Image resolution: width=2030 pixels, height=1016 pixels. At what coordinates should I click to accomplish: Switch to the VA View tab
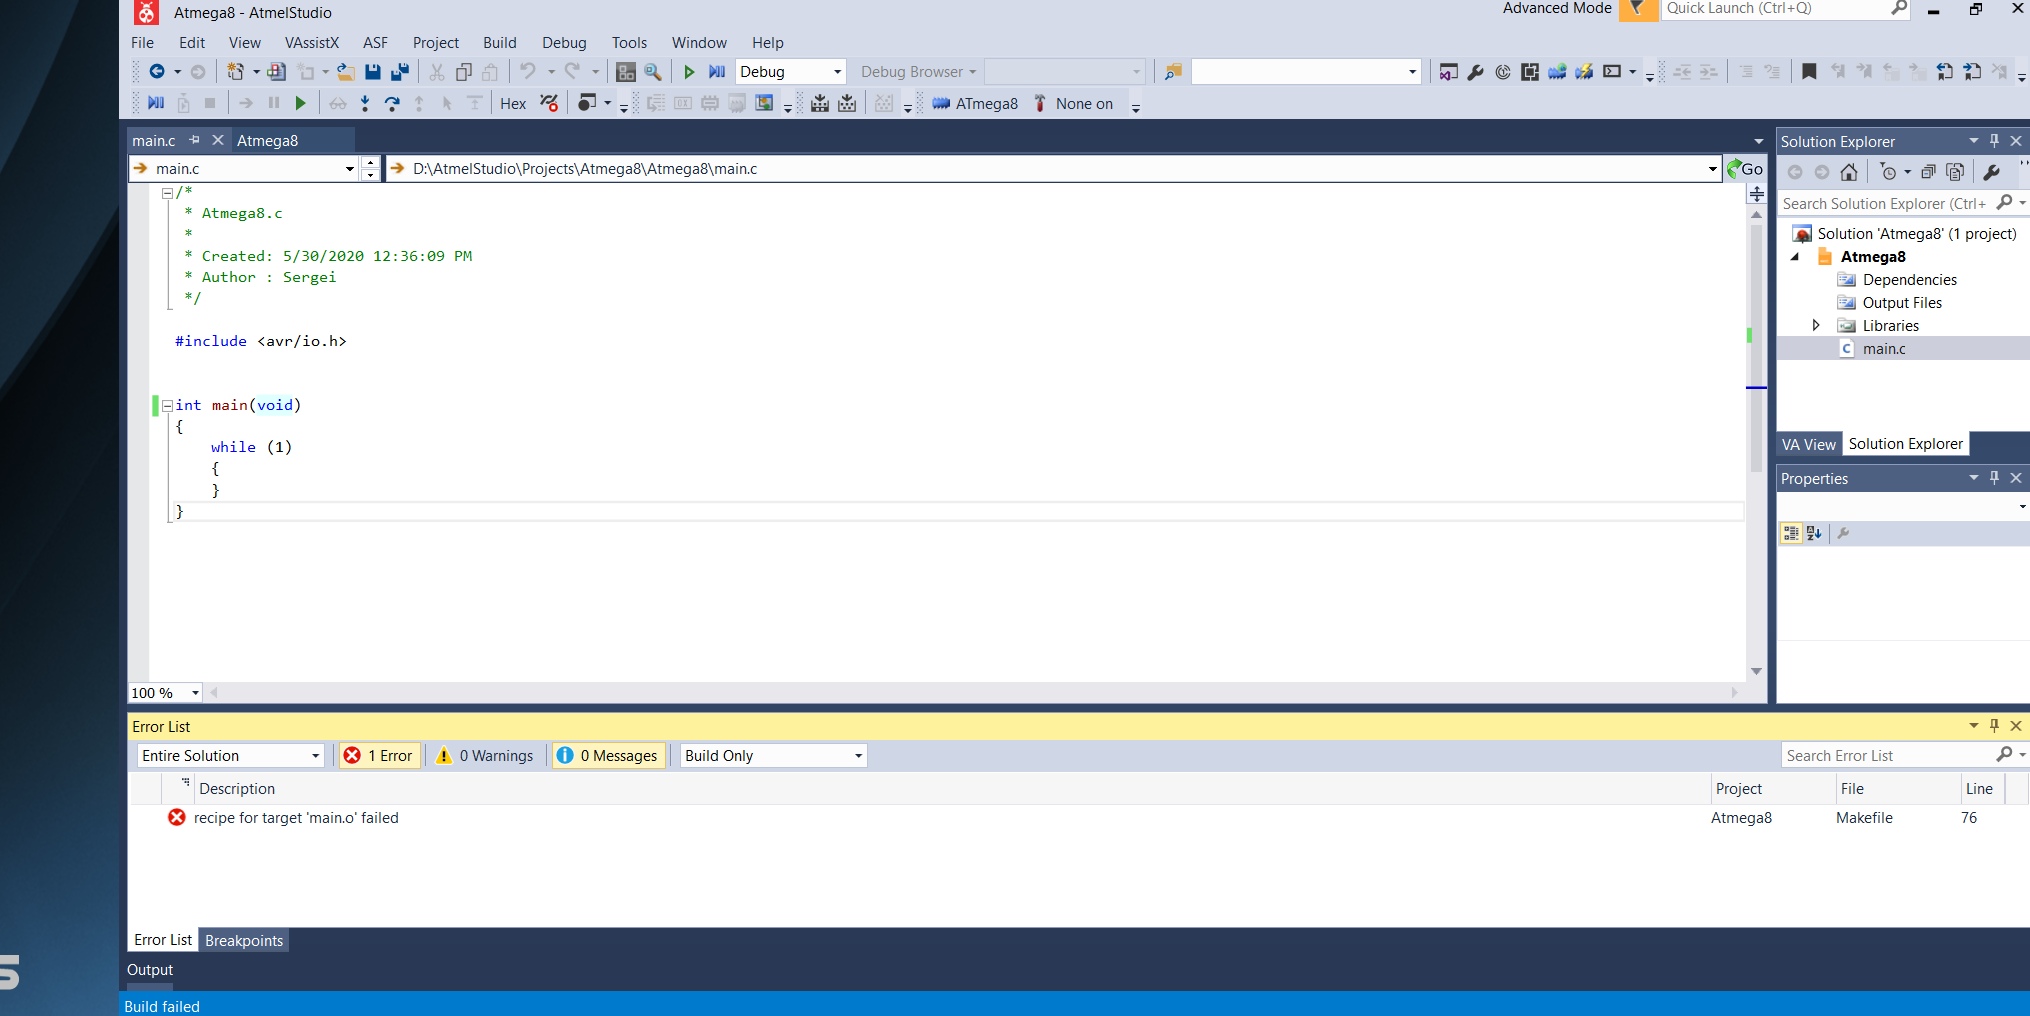coord(1809,444)
